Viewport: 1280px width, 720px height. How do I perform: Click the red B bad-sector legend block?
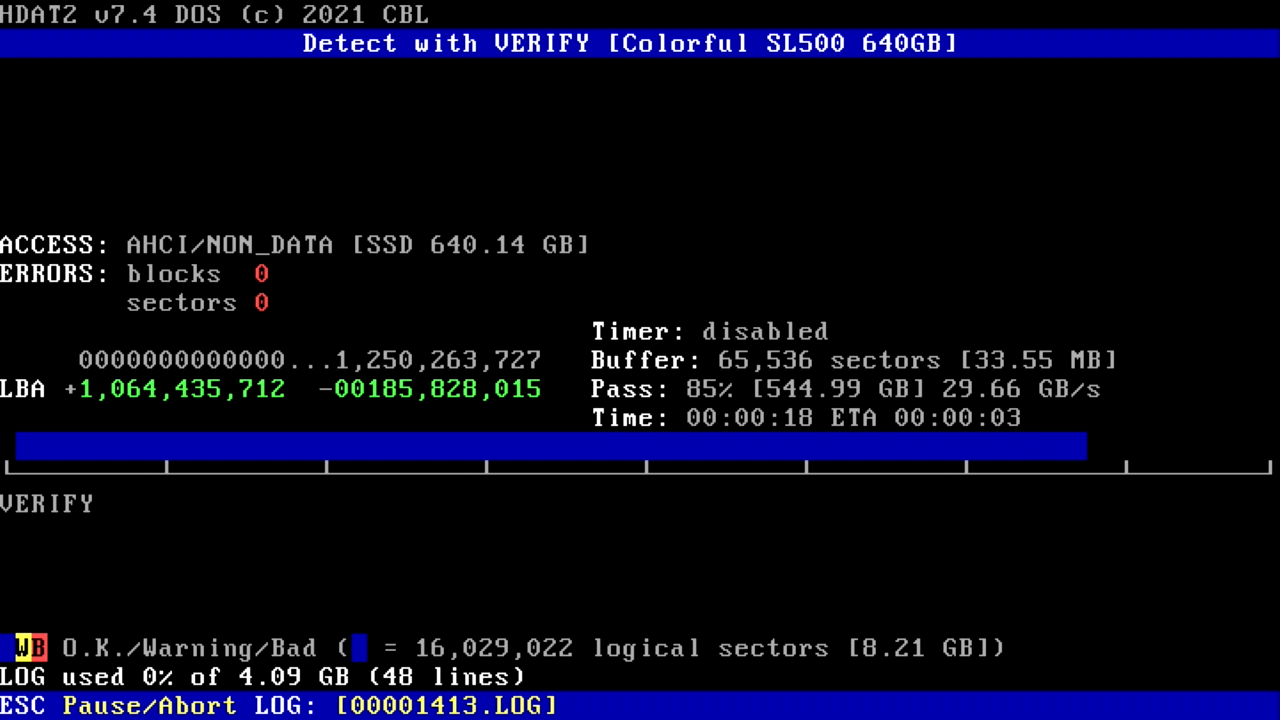coord(39,648)
